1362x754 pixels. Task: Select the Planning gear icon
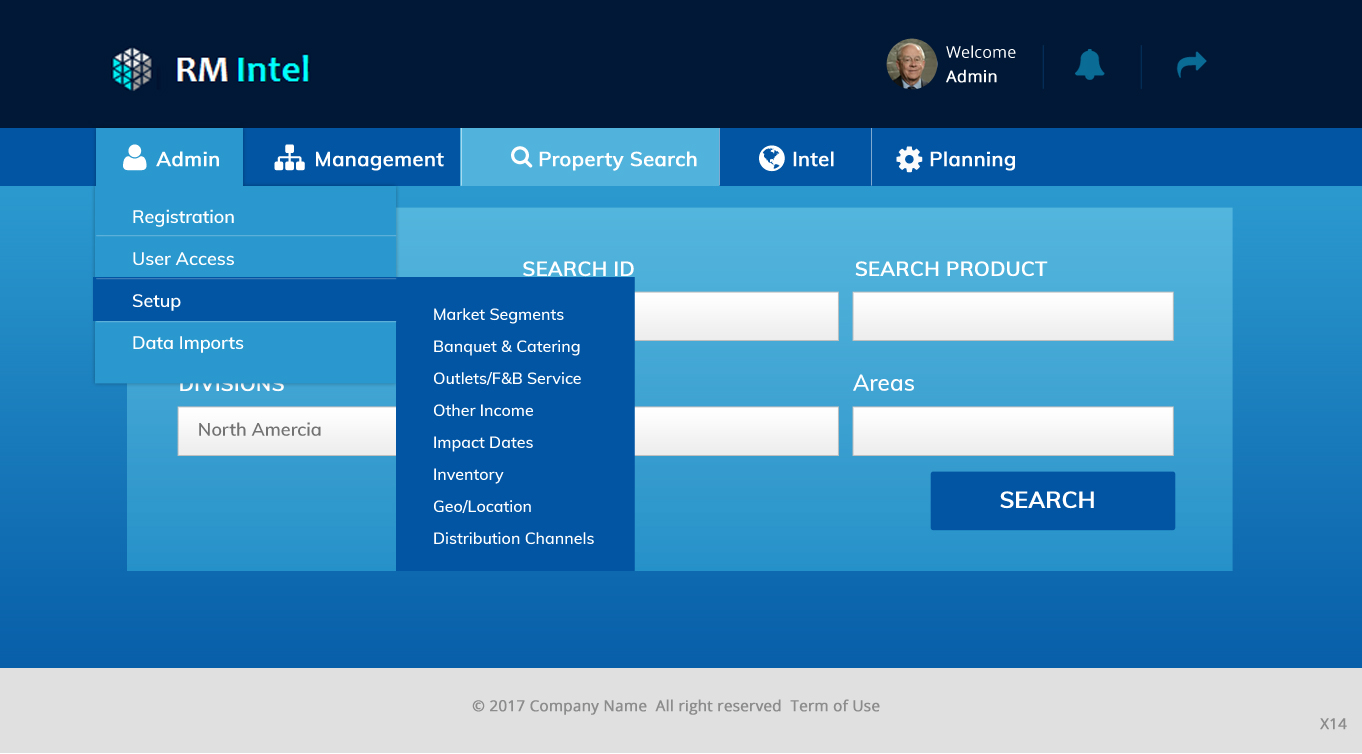tap(909, 157)
